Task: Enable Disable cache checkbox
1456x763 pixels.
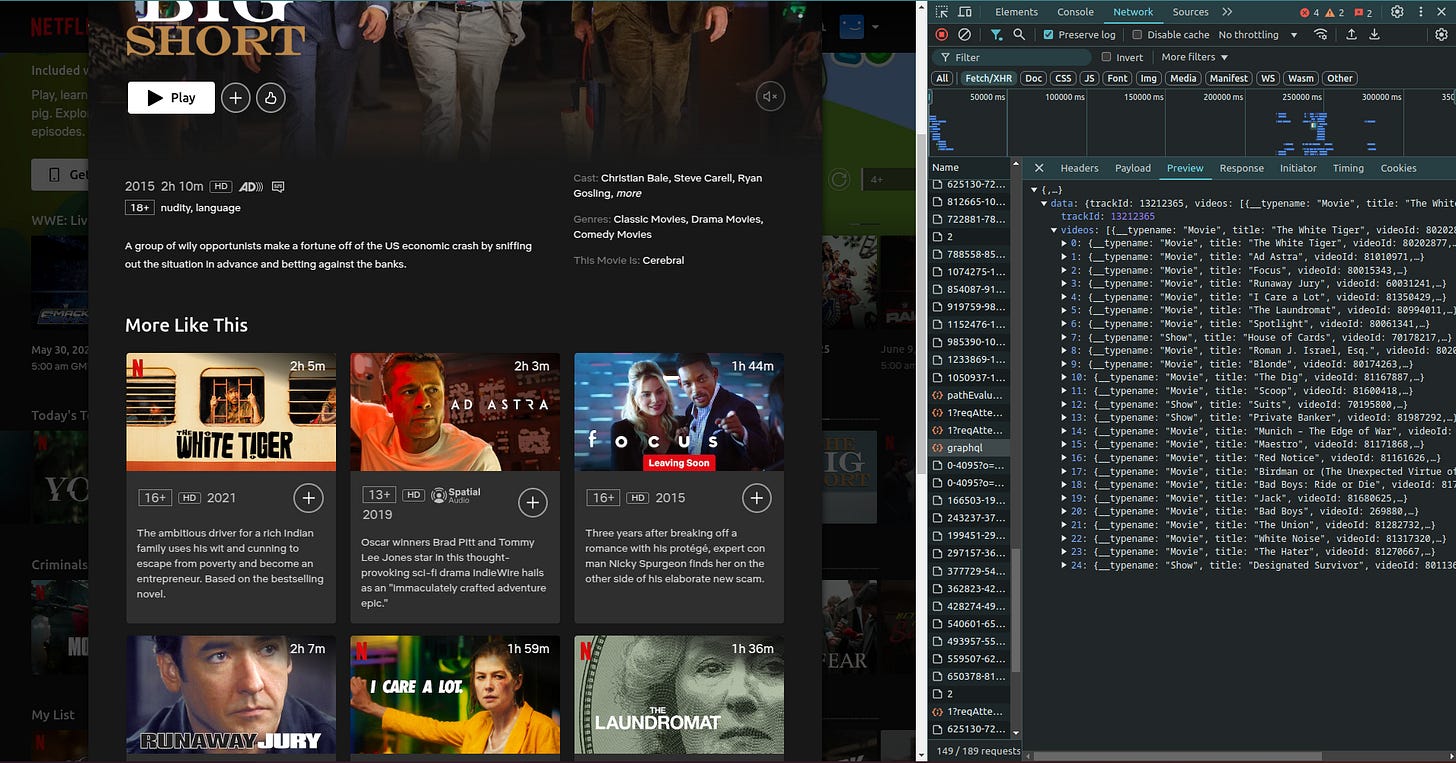Action: click(1137, 34)
